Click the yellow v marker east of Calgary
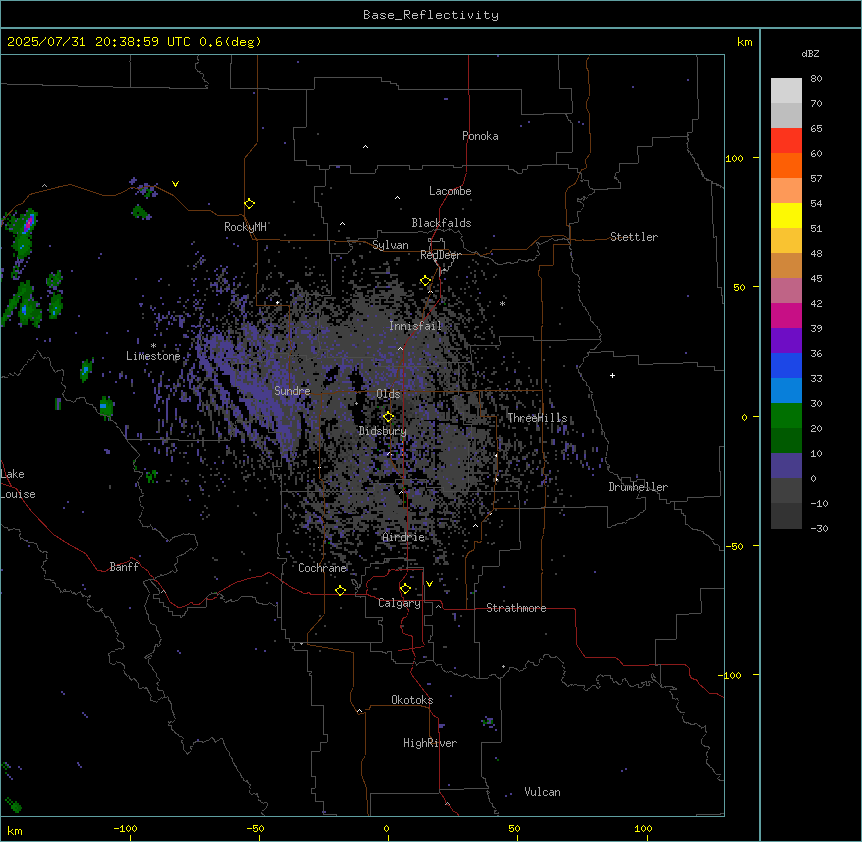This screenshot has width=862, height=842. click(429, 584)
